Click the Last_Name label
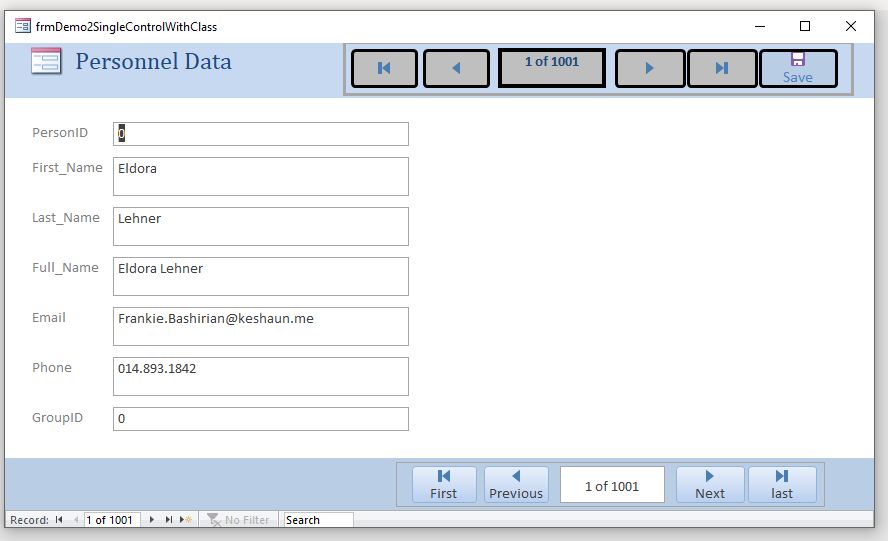Screen dimensions: 888x541 (66, 218)
